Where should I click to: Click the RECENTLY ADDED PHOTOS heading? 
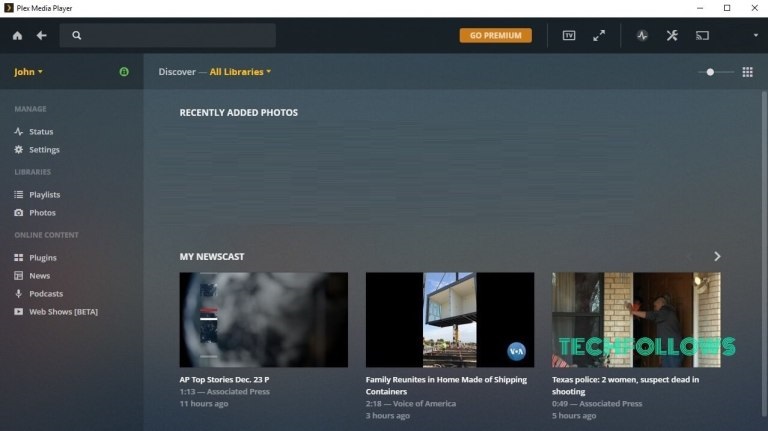[239, 113]
